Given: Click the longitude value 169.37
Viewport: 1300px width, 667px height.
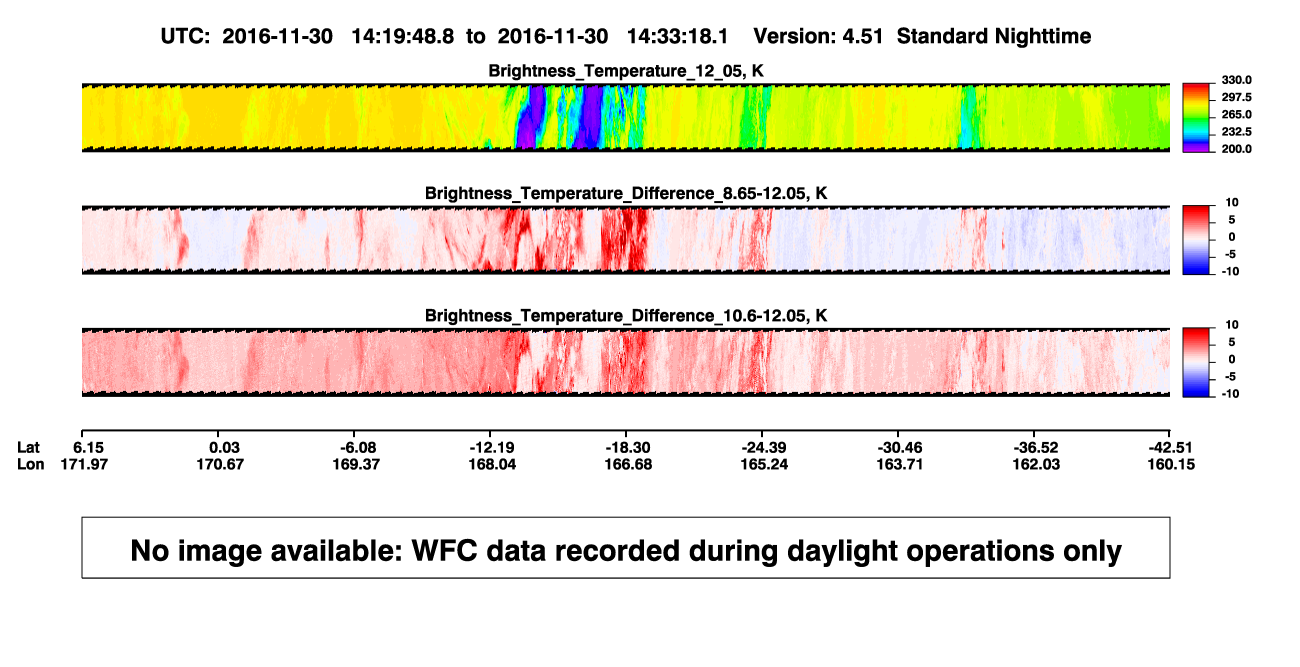Looking at the screenshot, I should (357, 464).
